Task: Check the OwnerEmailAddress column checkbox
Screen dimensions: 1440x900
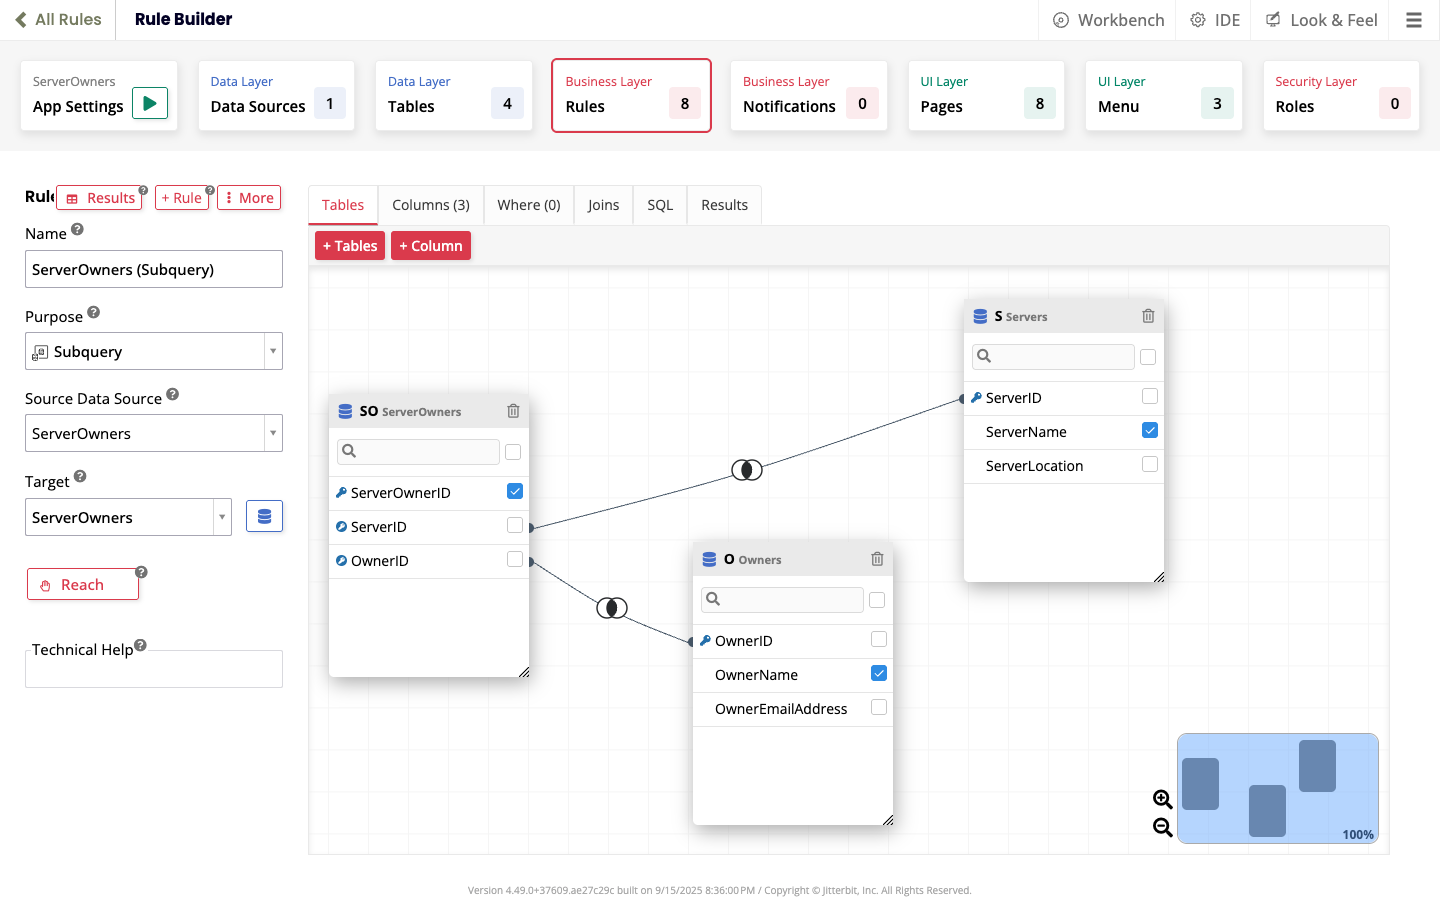Action: [879, 707]
